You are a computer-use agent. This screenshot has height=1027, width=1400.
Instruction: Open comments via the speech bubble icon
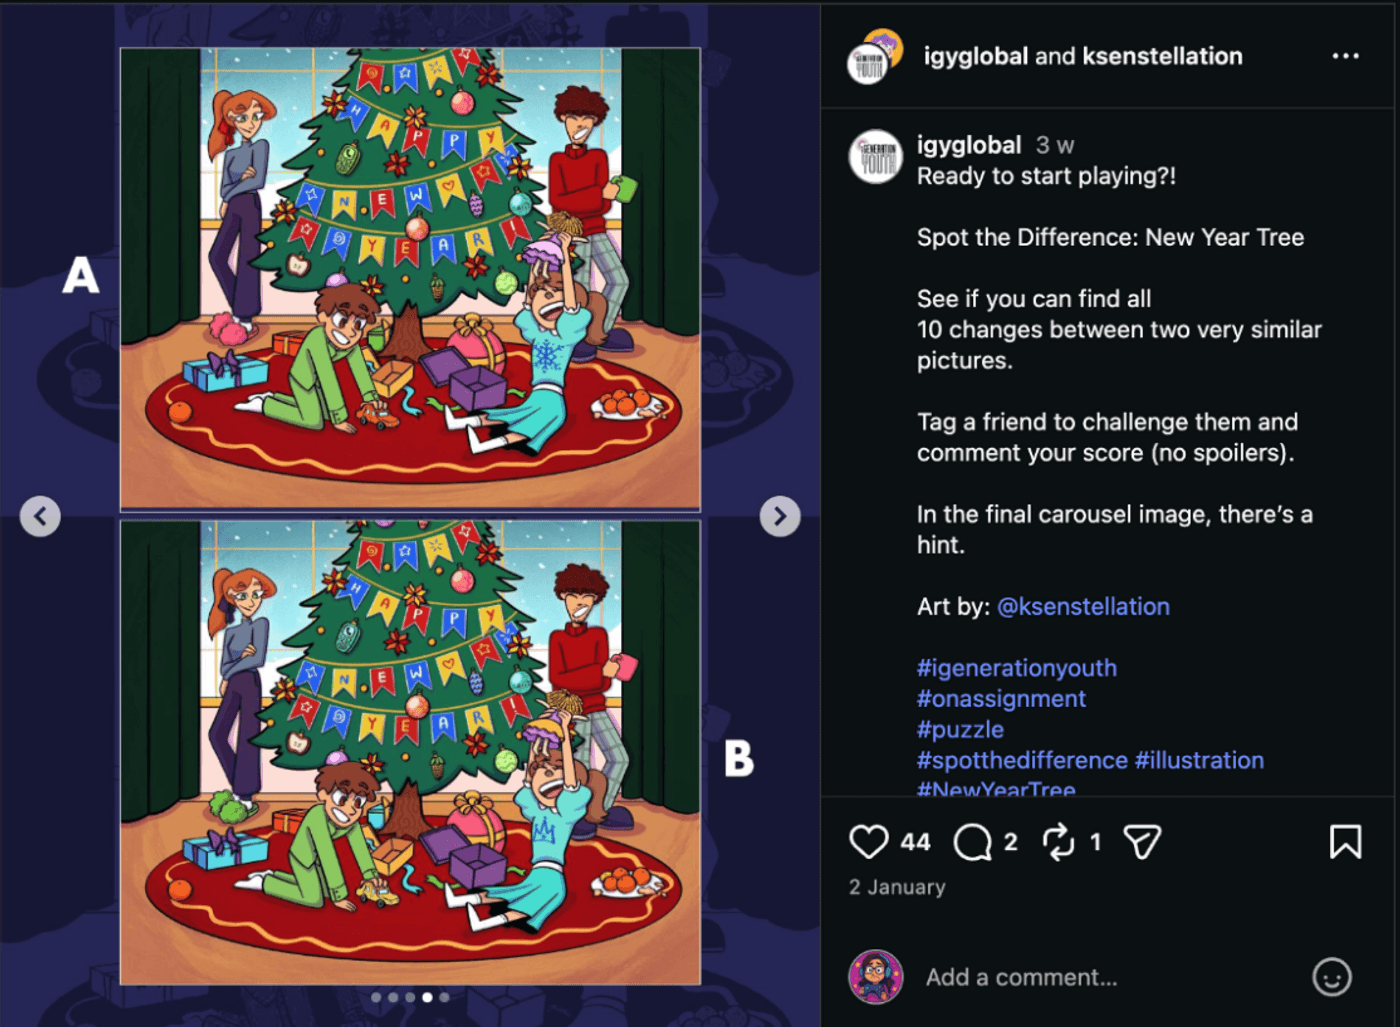click(x=972, y=842)
